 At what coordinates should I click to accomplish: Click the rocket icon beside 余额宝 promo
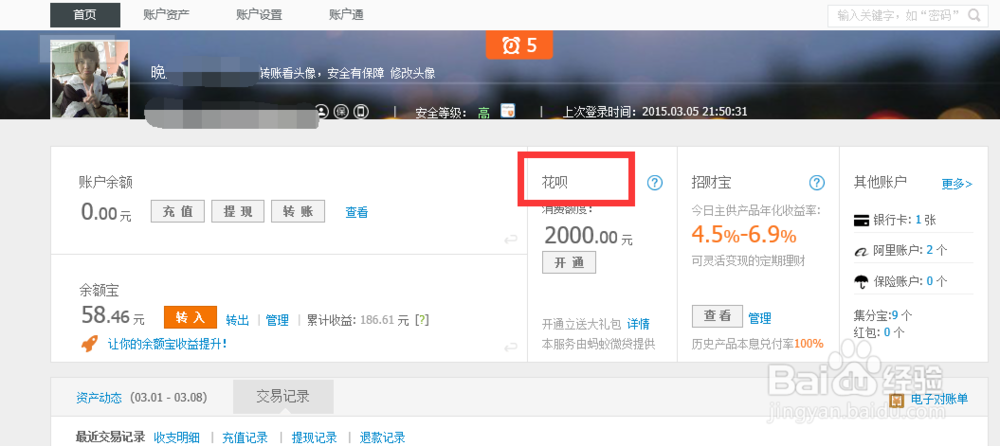pos(89,343)
